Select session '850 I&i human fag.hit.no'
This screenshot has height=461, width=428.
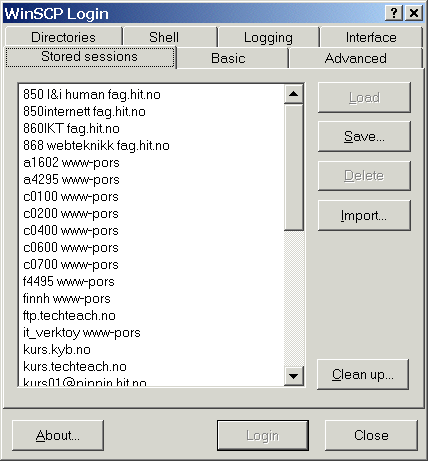[x=151, y=94]
